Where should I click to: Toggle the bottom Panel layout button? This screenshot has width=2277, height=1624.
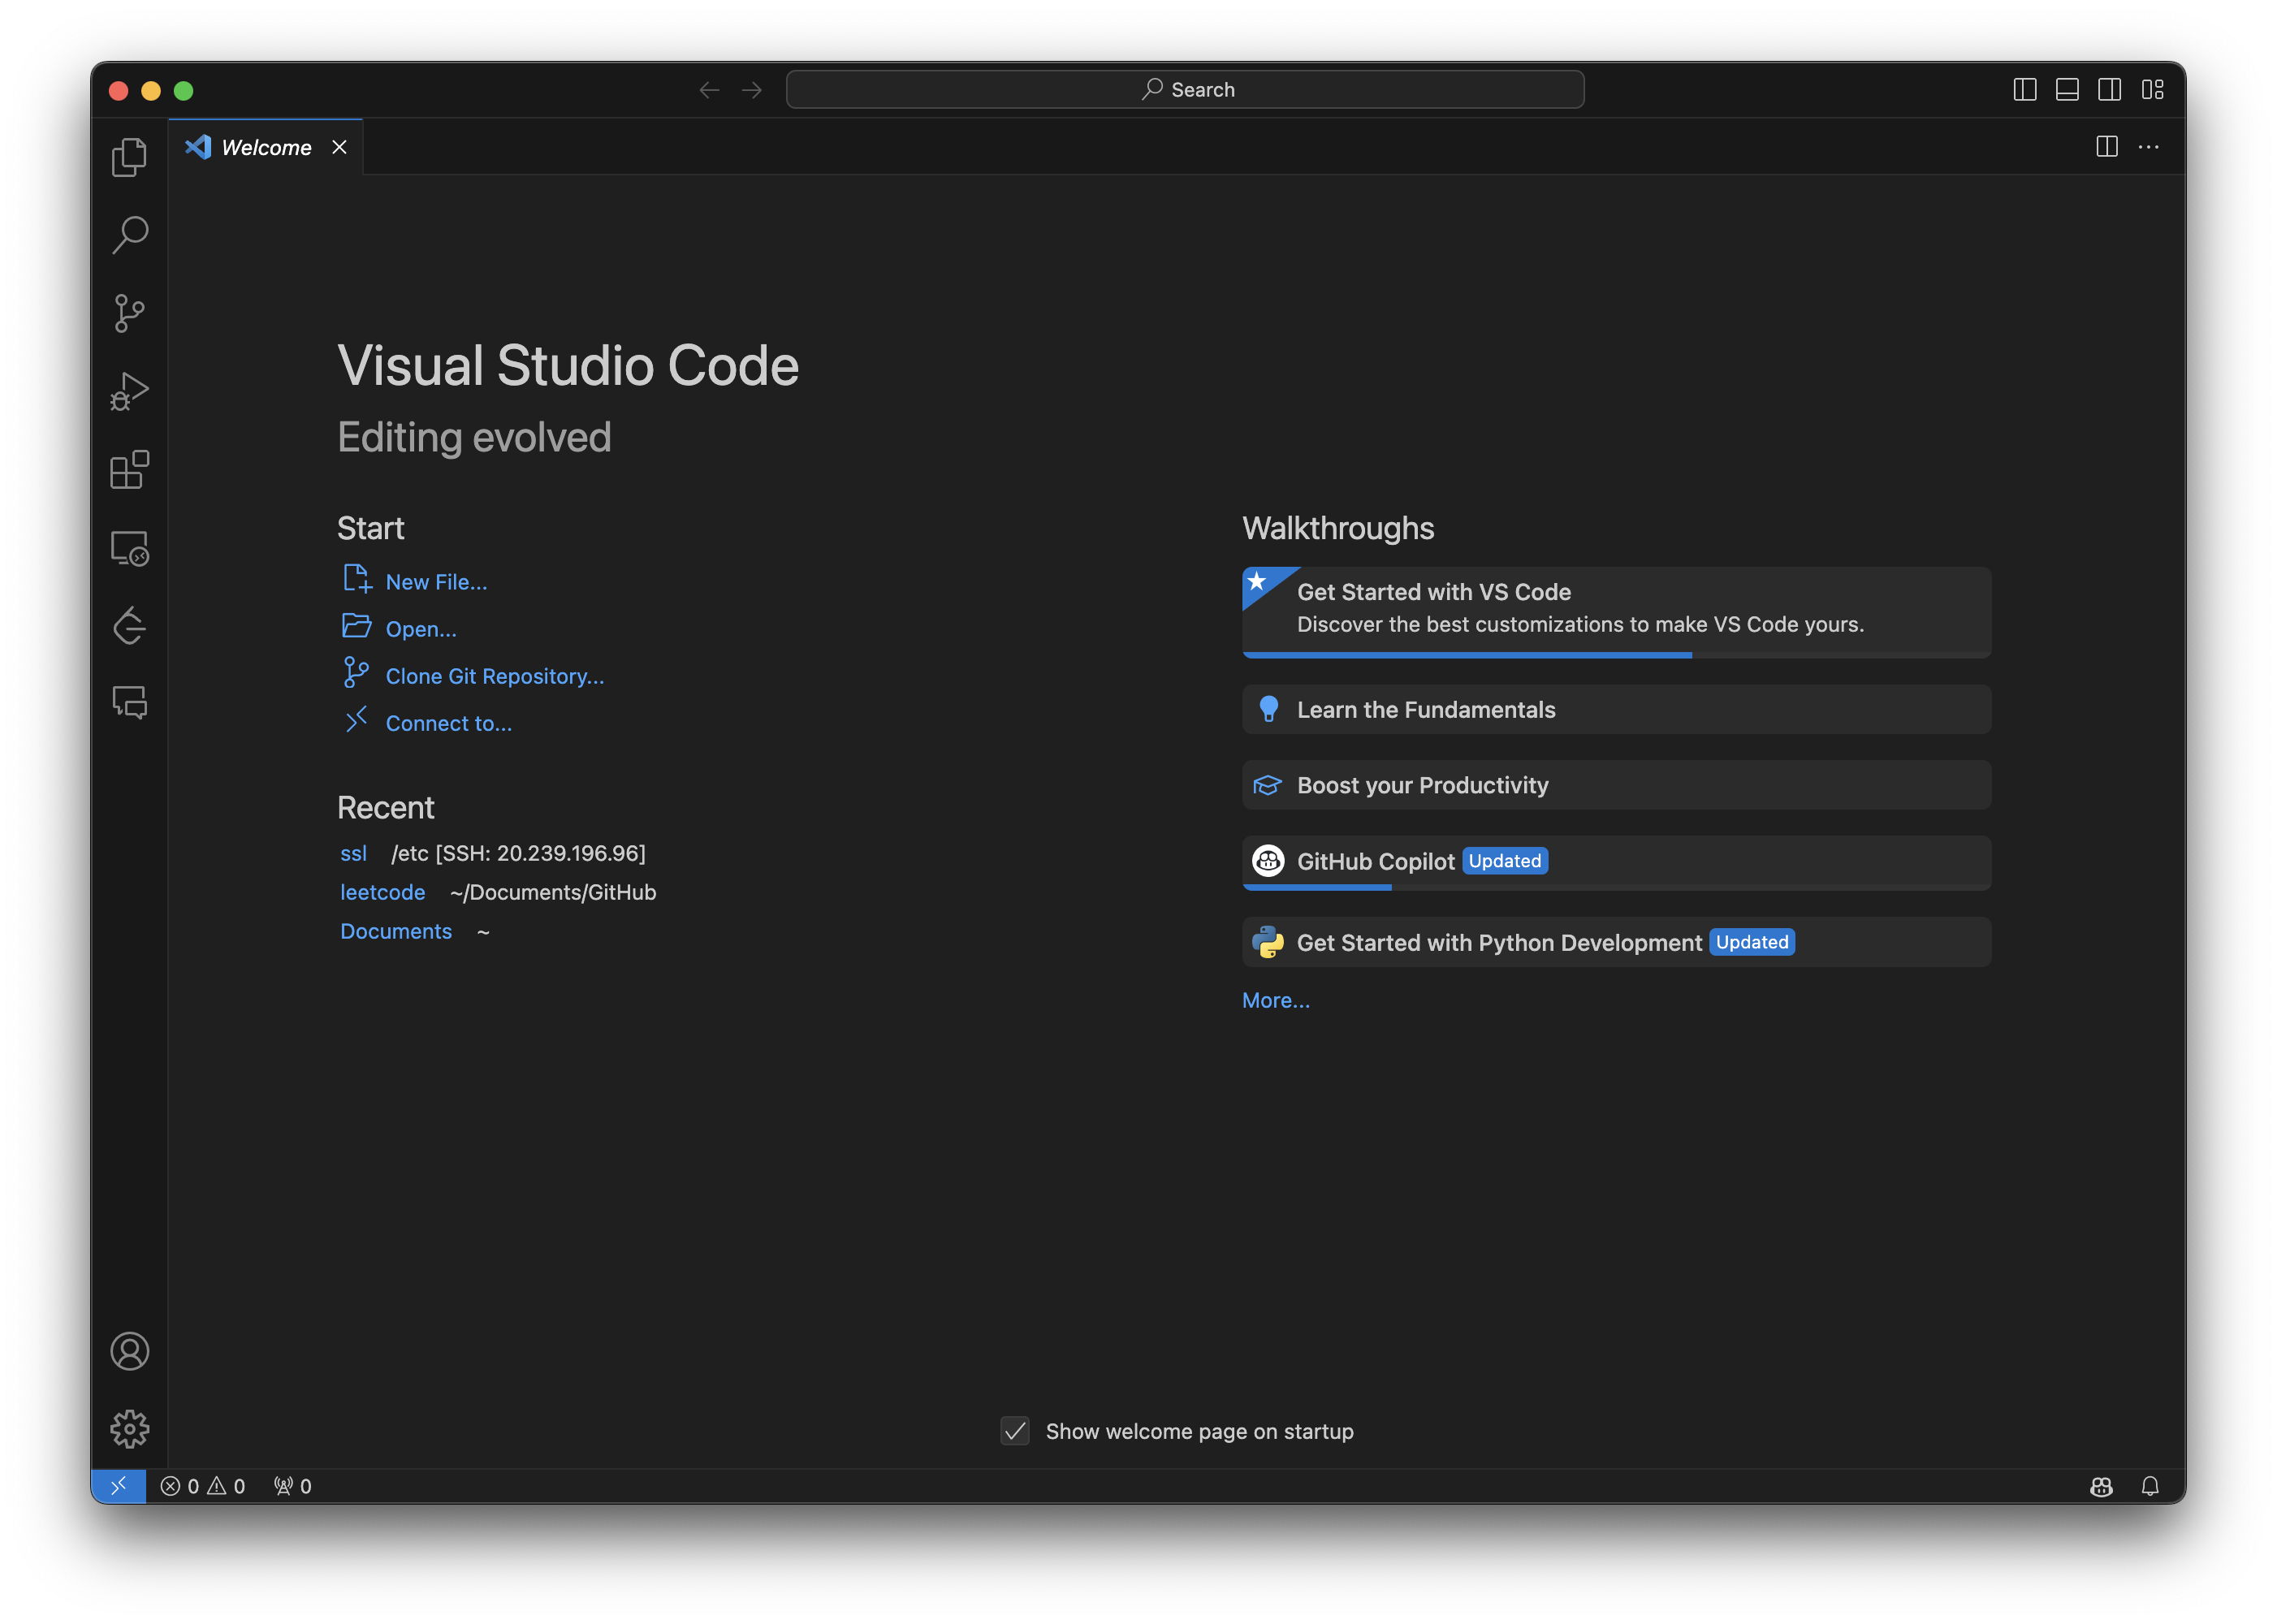point(2067,90)
